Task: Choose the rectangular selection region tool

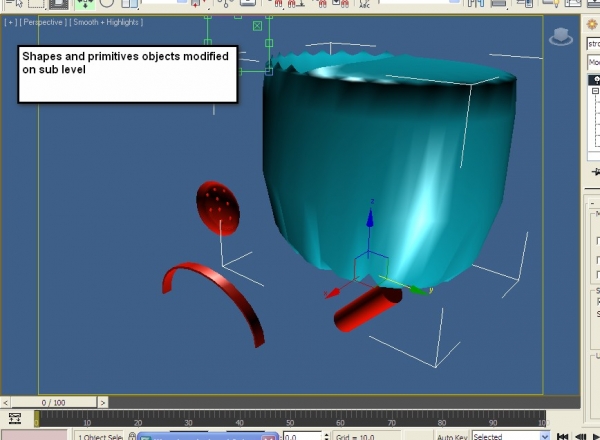Action: (x=35, y=3)
